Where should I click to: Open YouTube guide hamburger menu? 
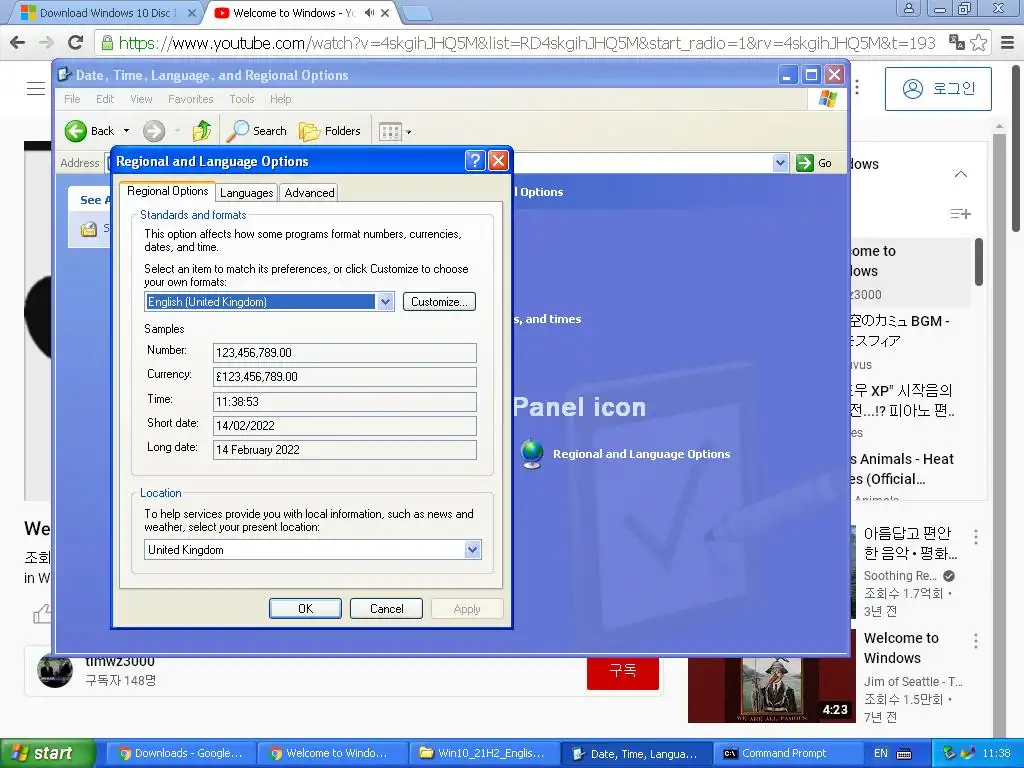coord(35,88)
